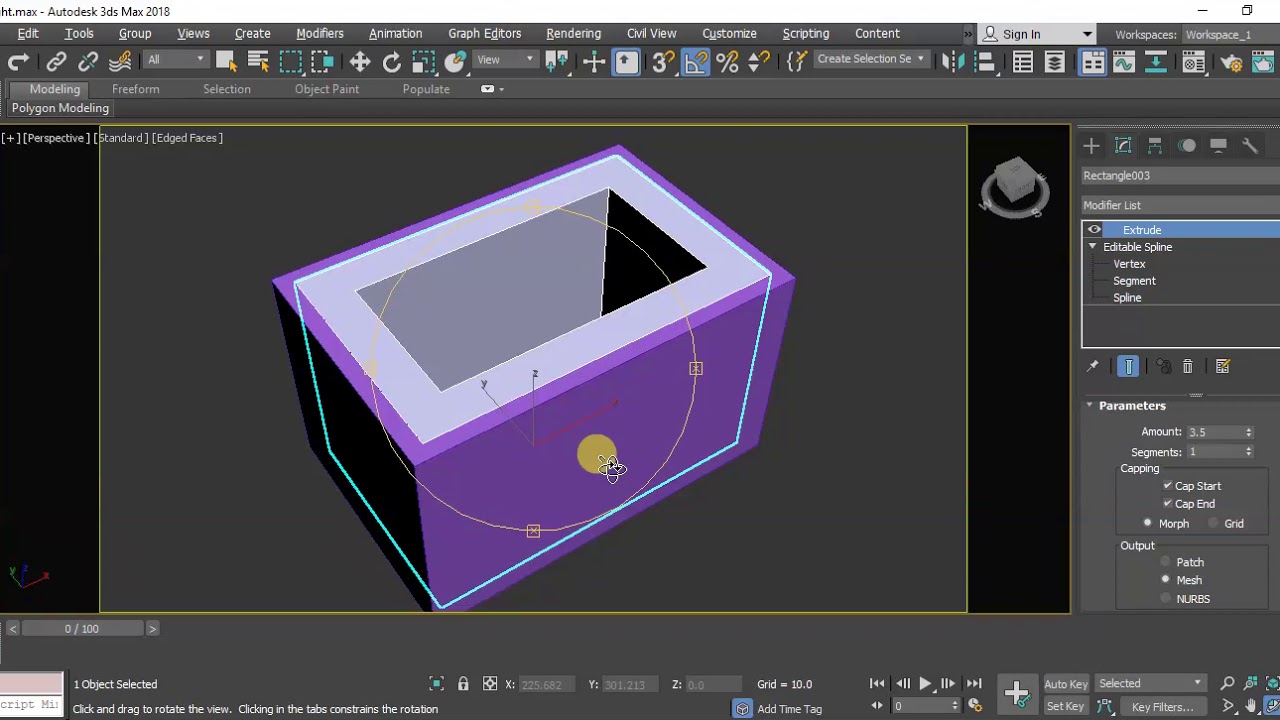Image resolution: width=1280 pixels, height=720 pixels.
Task: Collapse the Parameters rollout
Action: click(1132, 406)
